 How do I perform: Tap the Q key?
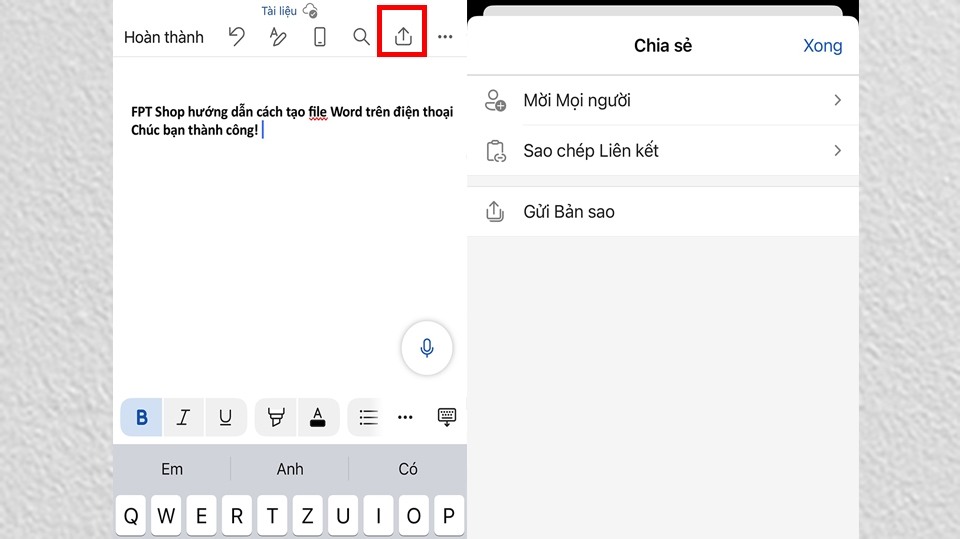[130, 516]
